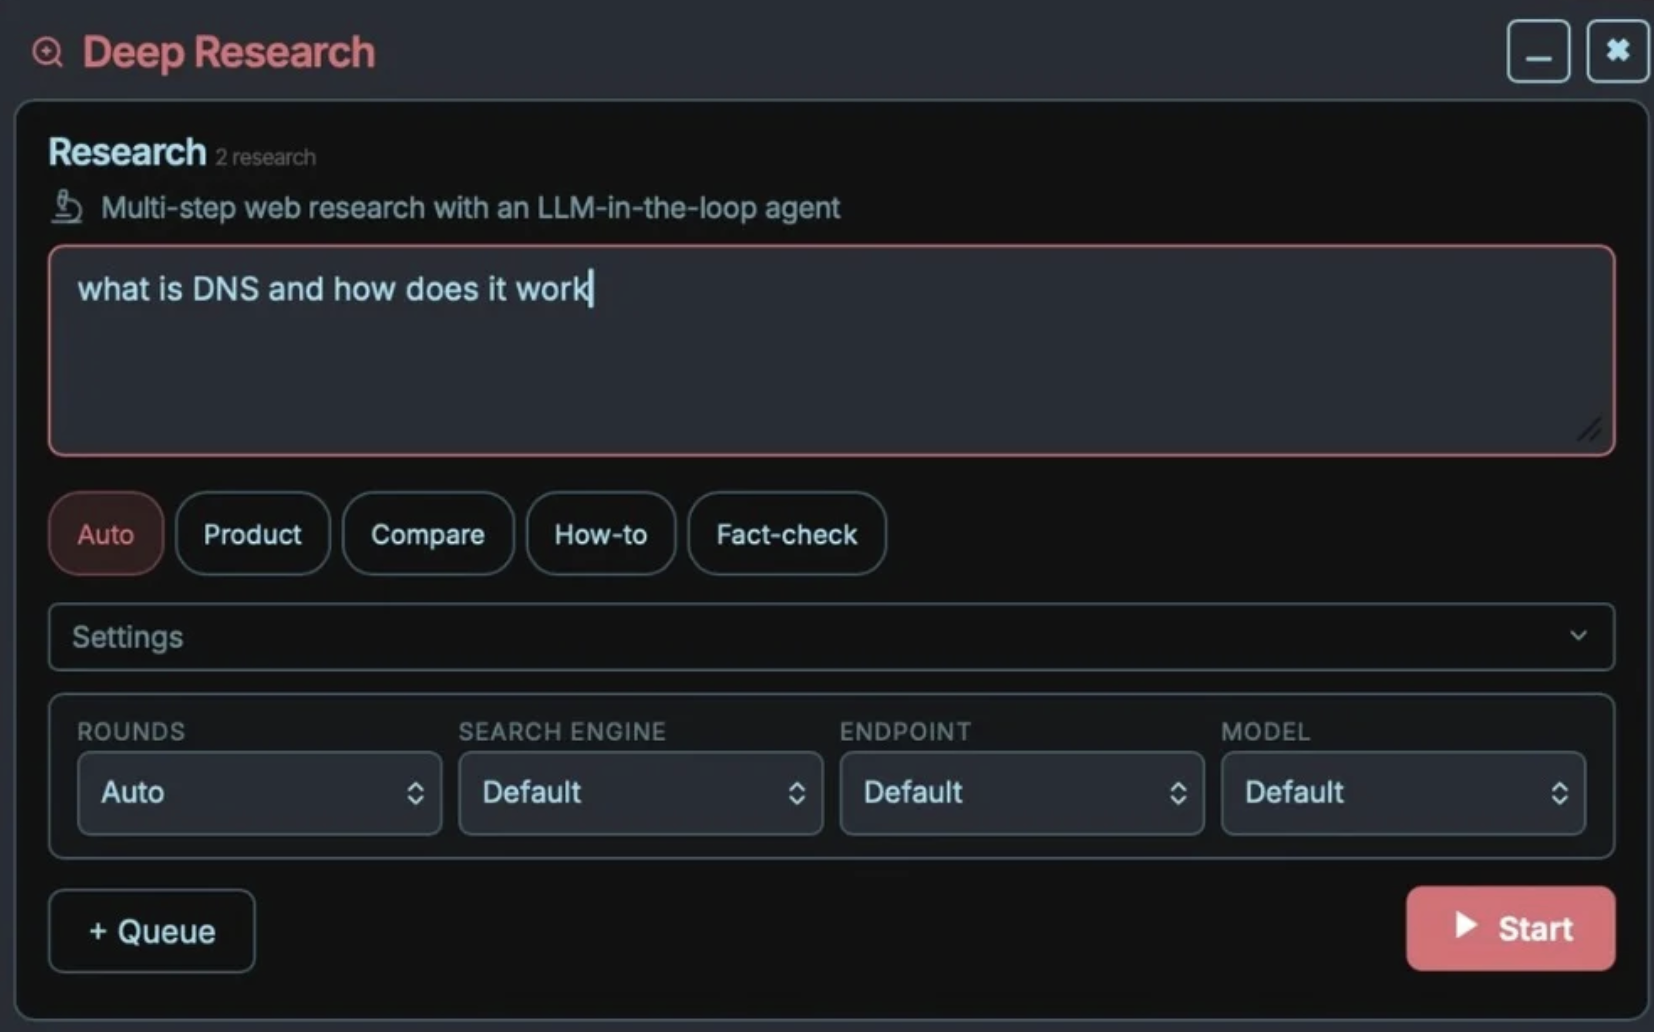Close the Deep Research panel
This screenshot has width=1654, height=1032.
point(1617,51)
